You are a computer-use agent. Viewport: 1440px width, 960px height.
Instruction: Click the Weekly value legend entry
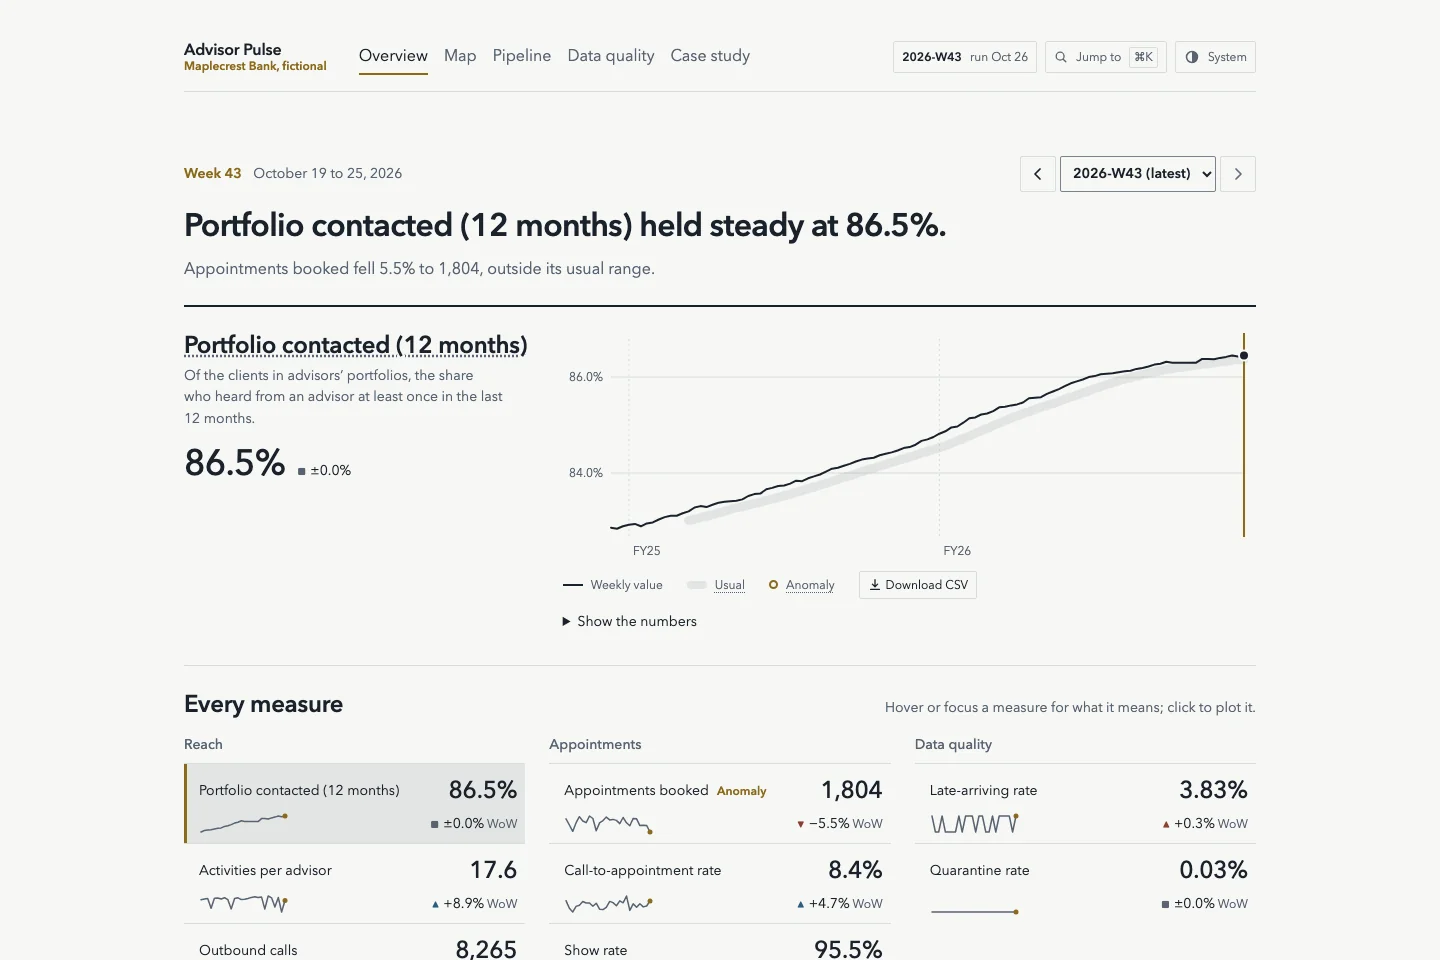tap(613, 585)
